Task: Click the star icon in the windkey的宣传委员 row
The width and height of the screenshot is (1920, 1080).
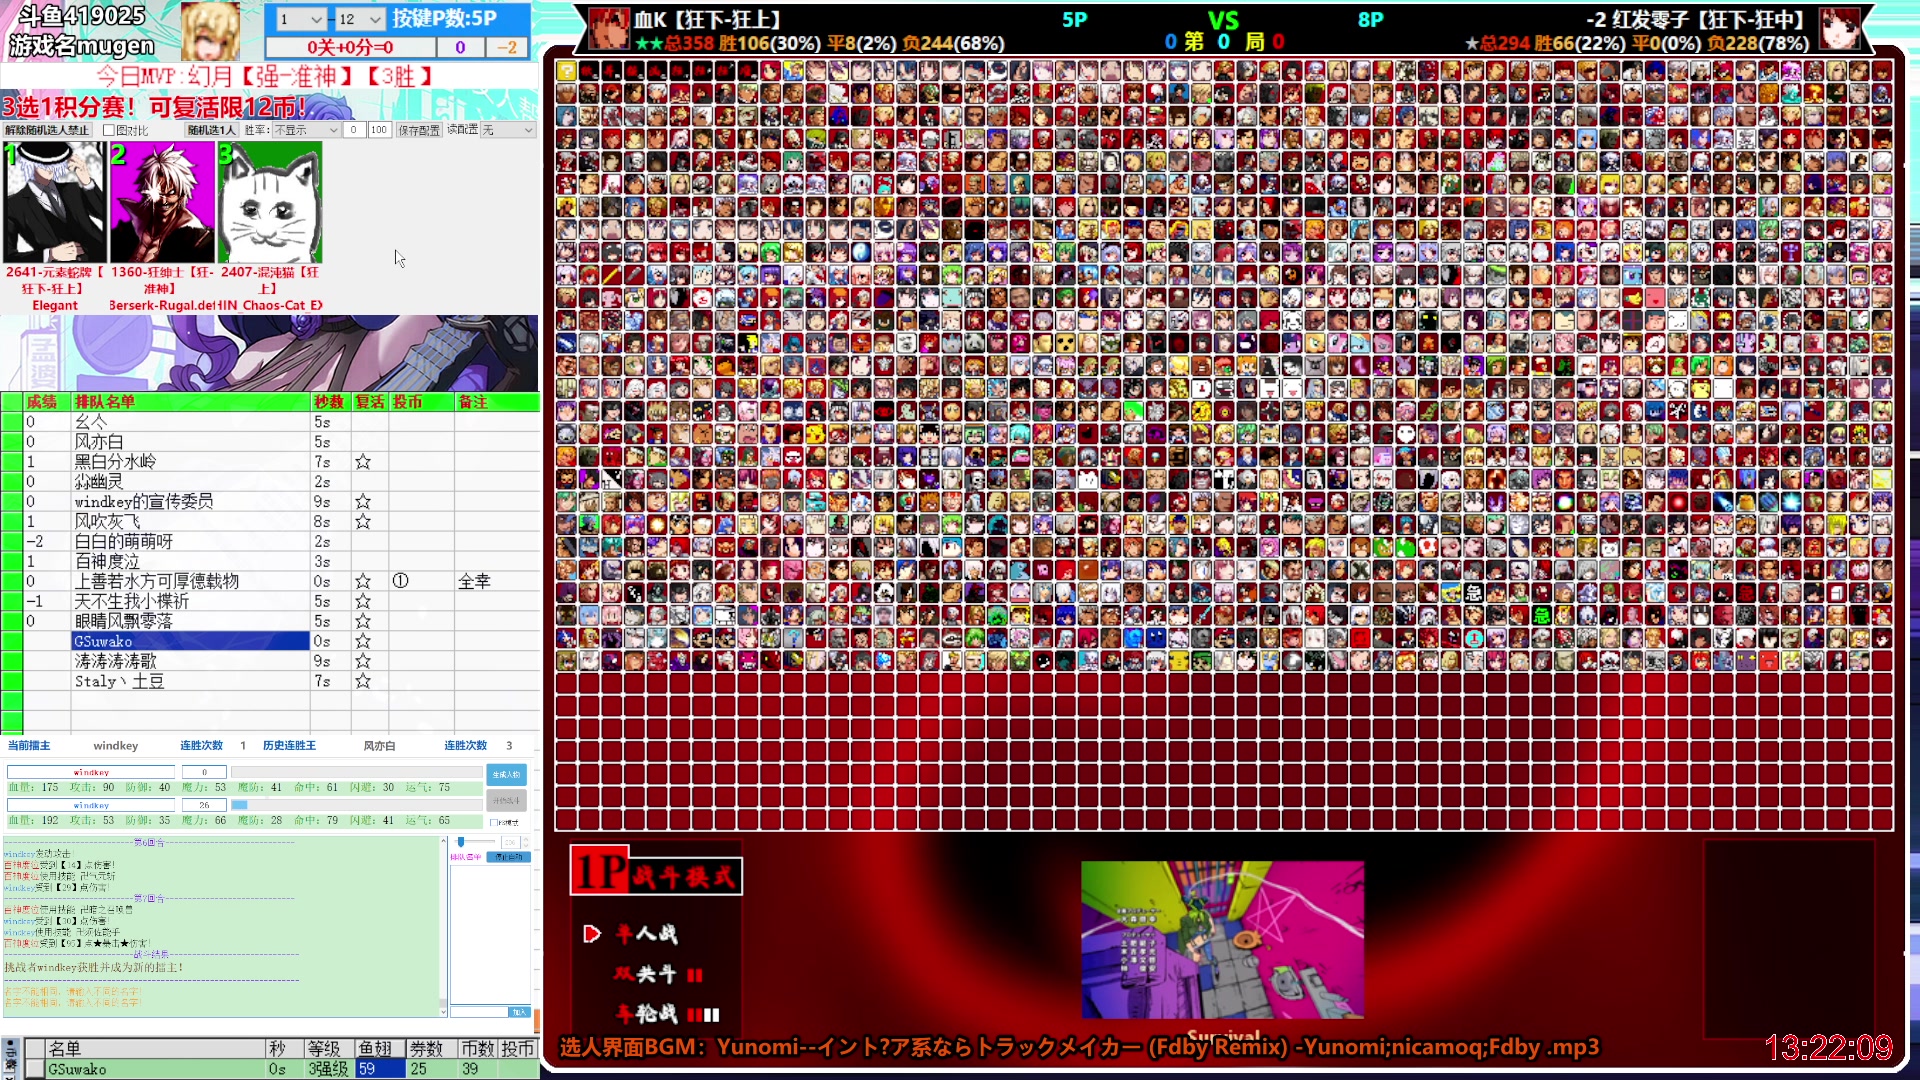Action: pyautogui.click(x=363, y=502)
